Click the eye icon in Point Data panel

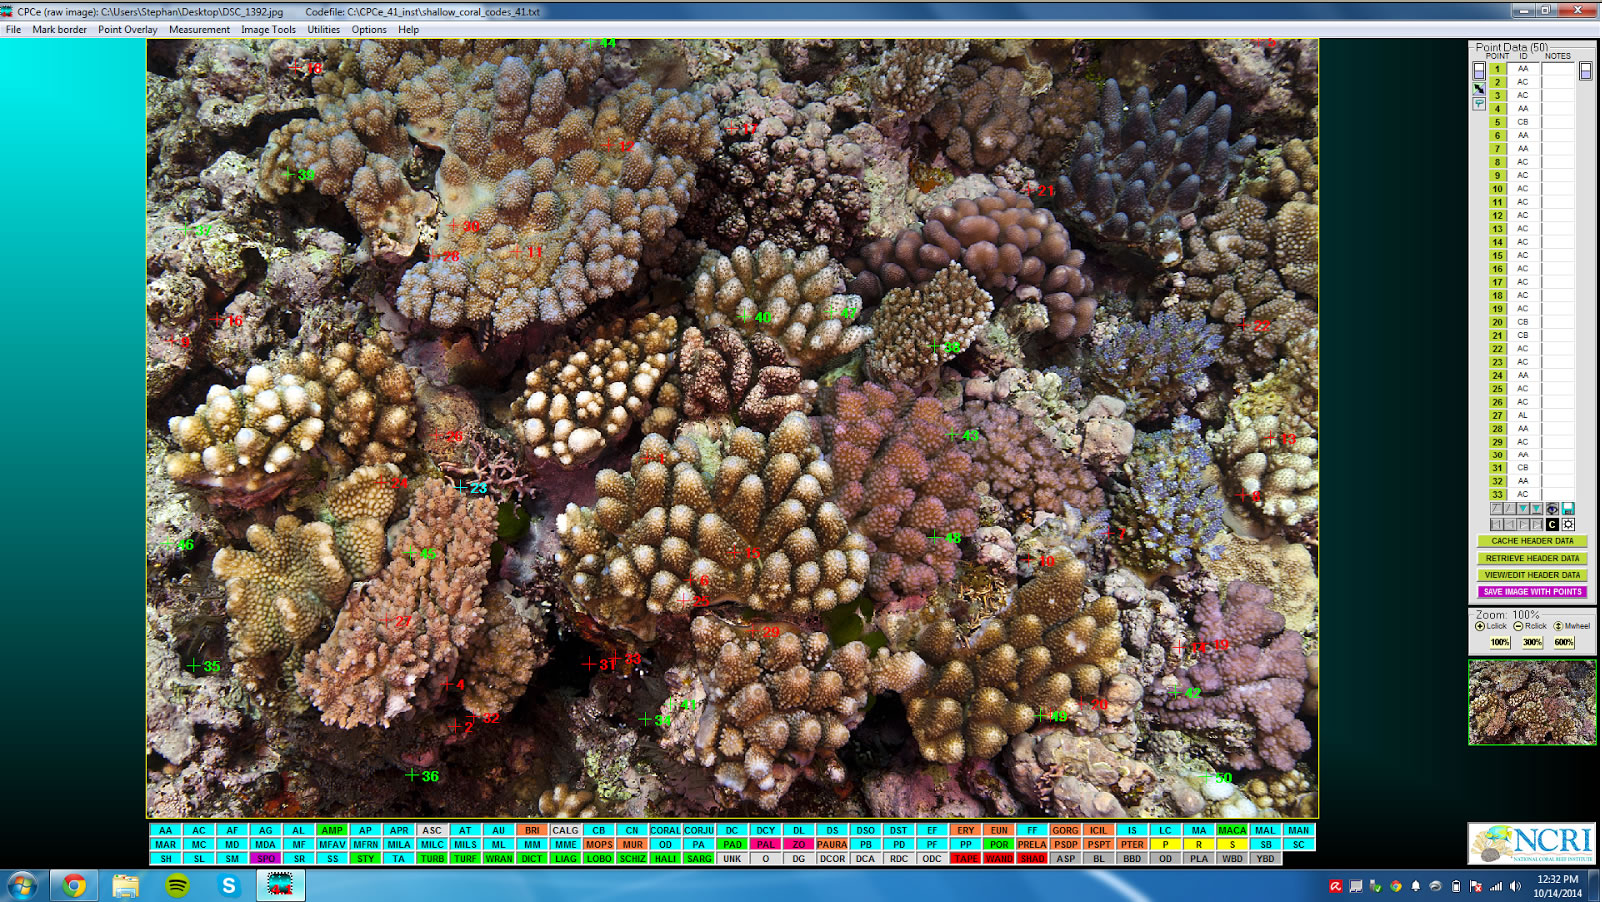[1552, 509]
